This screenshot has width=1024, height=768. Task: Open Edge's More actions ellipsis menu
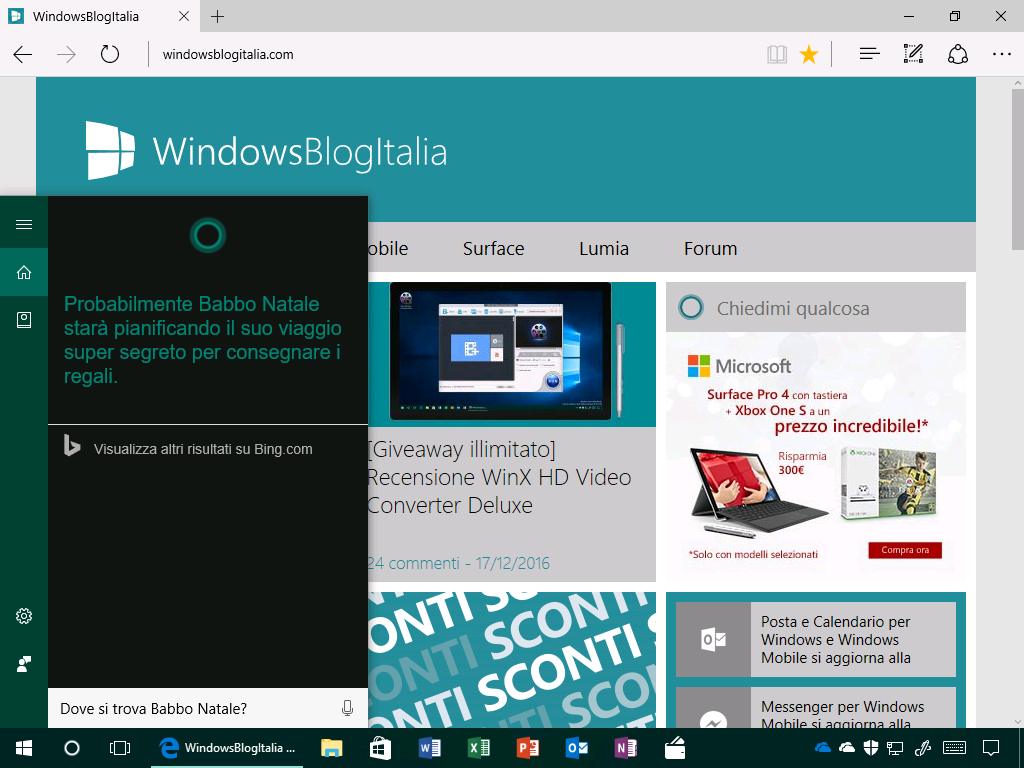point(1001,54)
